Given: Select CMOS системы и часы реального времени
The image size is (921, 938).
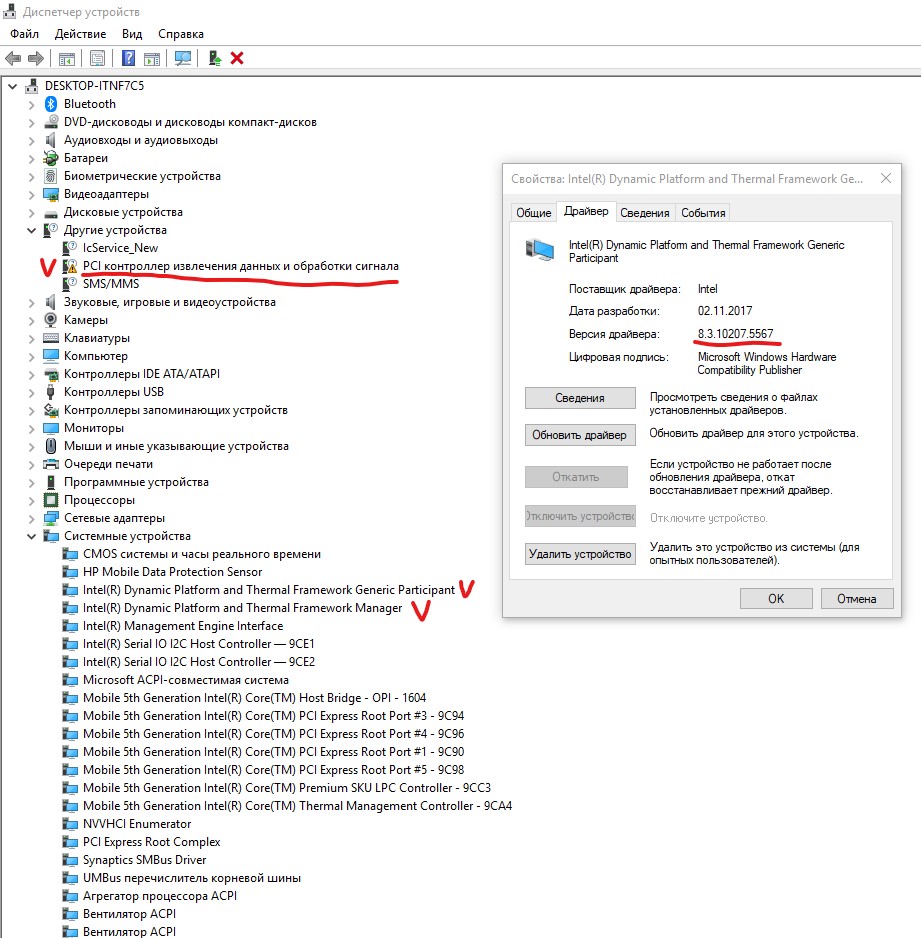Looking at the screenshot, I should 202,555.
